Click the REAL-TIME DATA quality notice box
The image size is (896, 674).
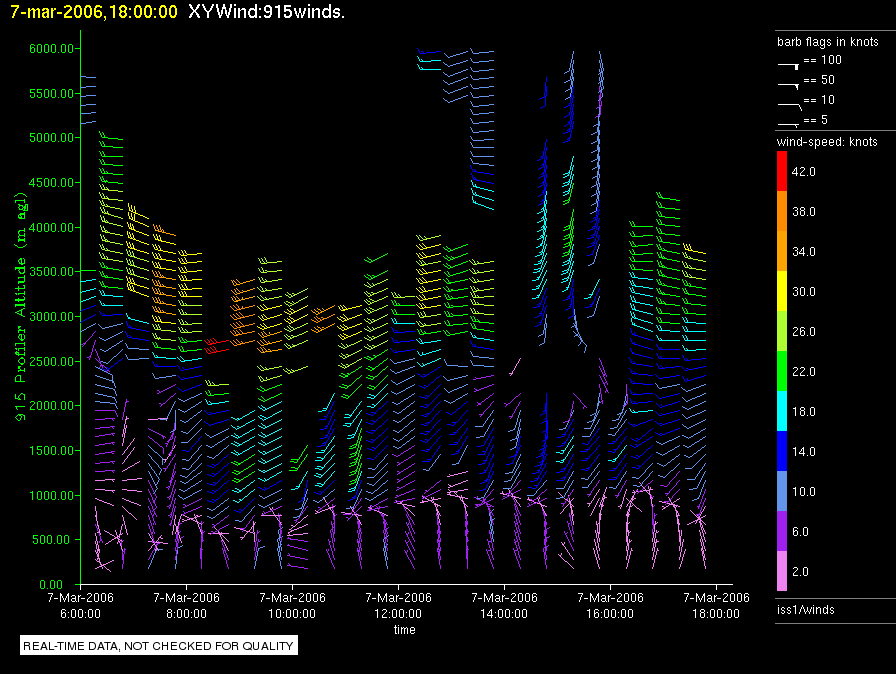coord(159,646)
